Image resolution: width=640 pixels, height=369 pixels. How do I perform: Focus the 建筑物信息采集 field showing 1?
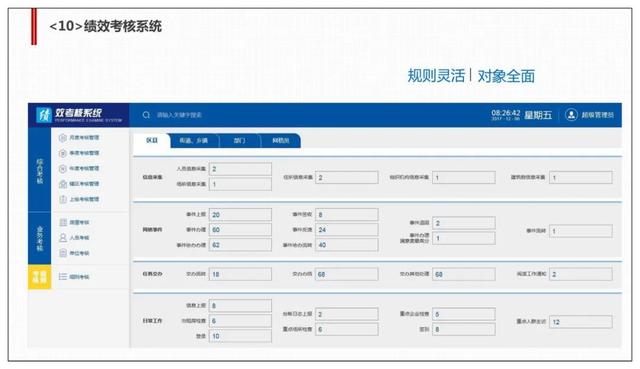(581, 178)
